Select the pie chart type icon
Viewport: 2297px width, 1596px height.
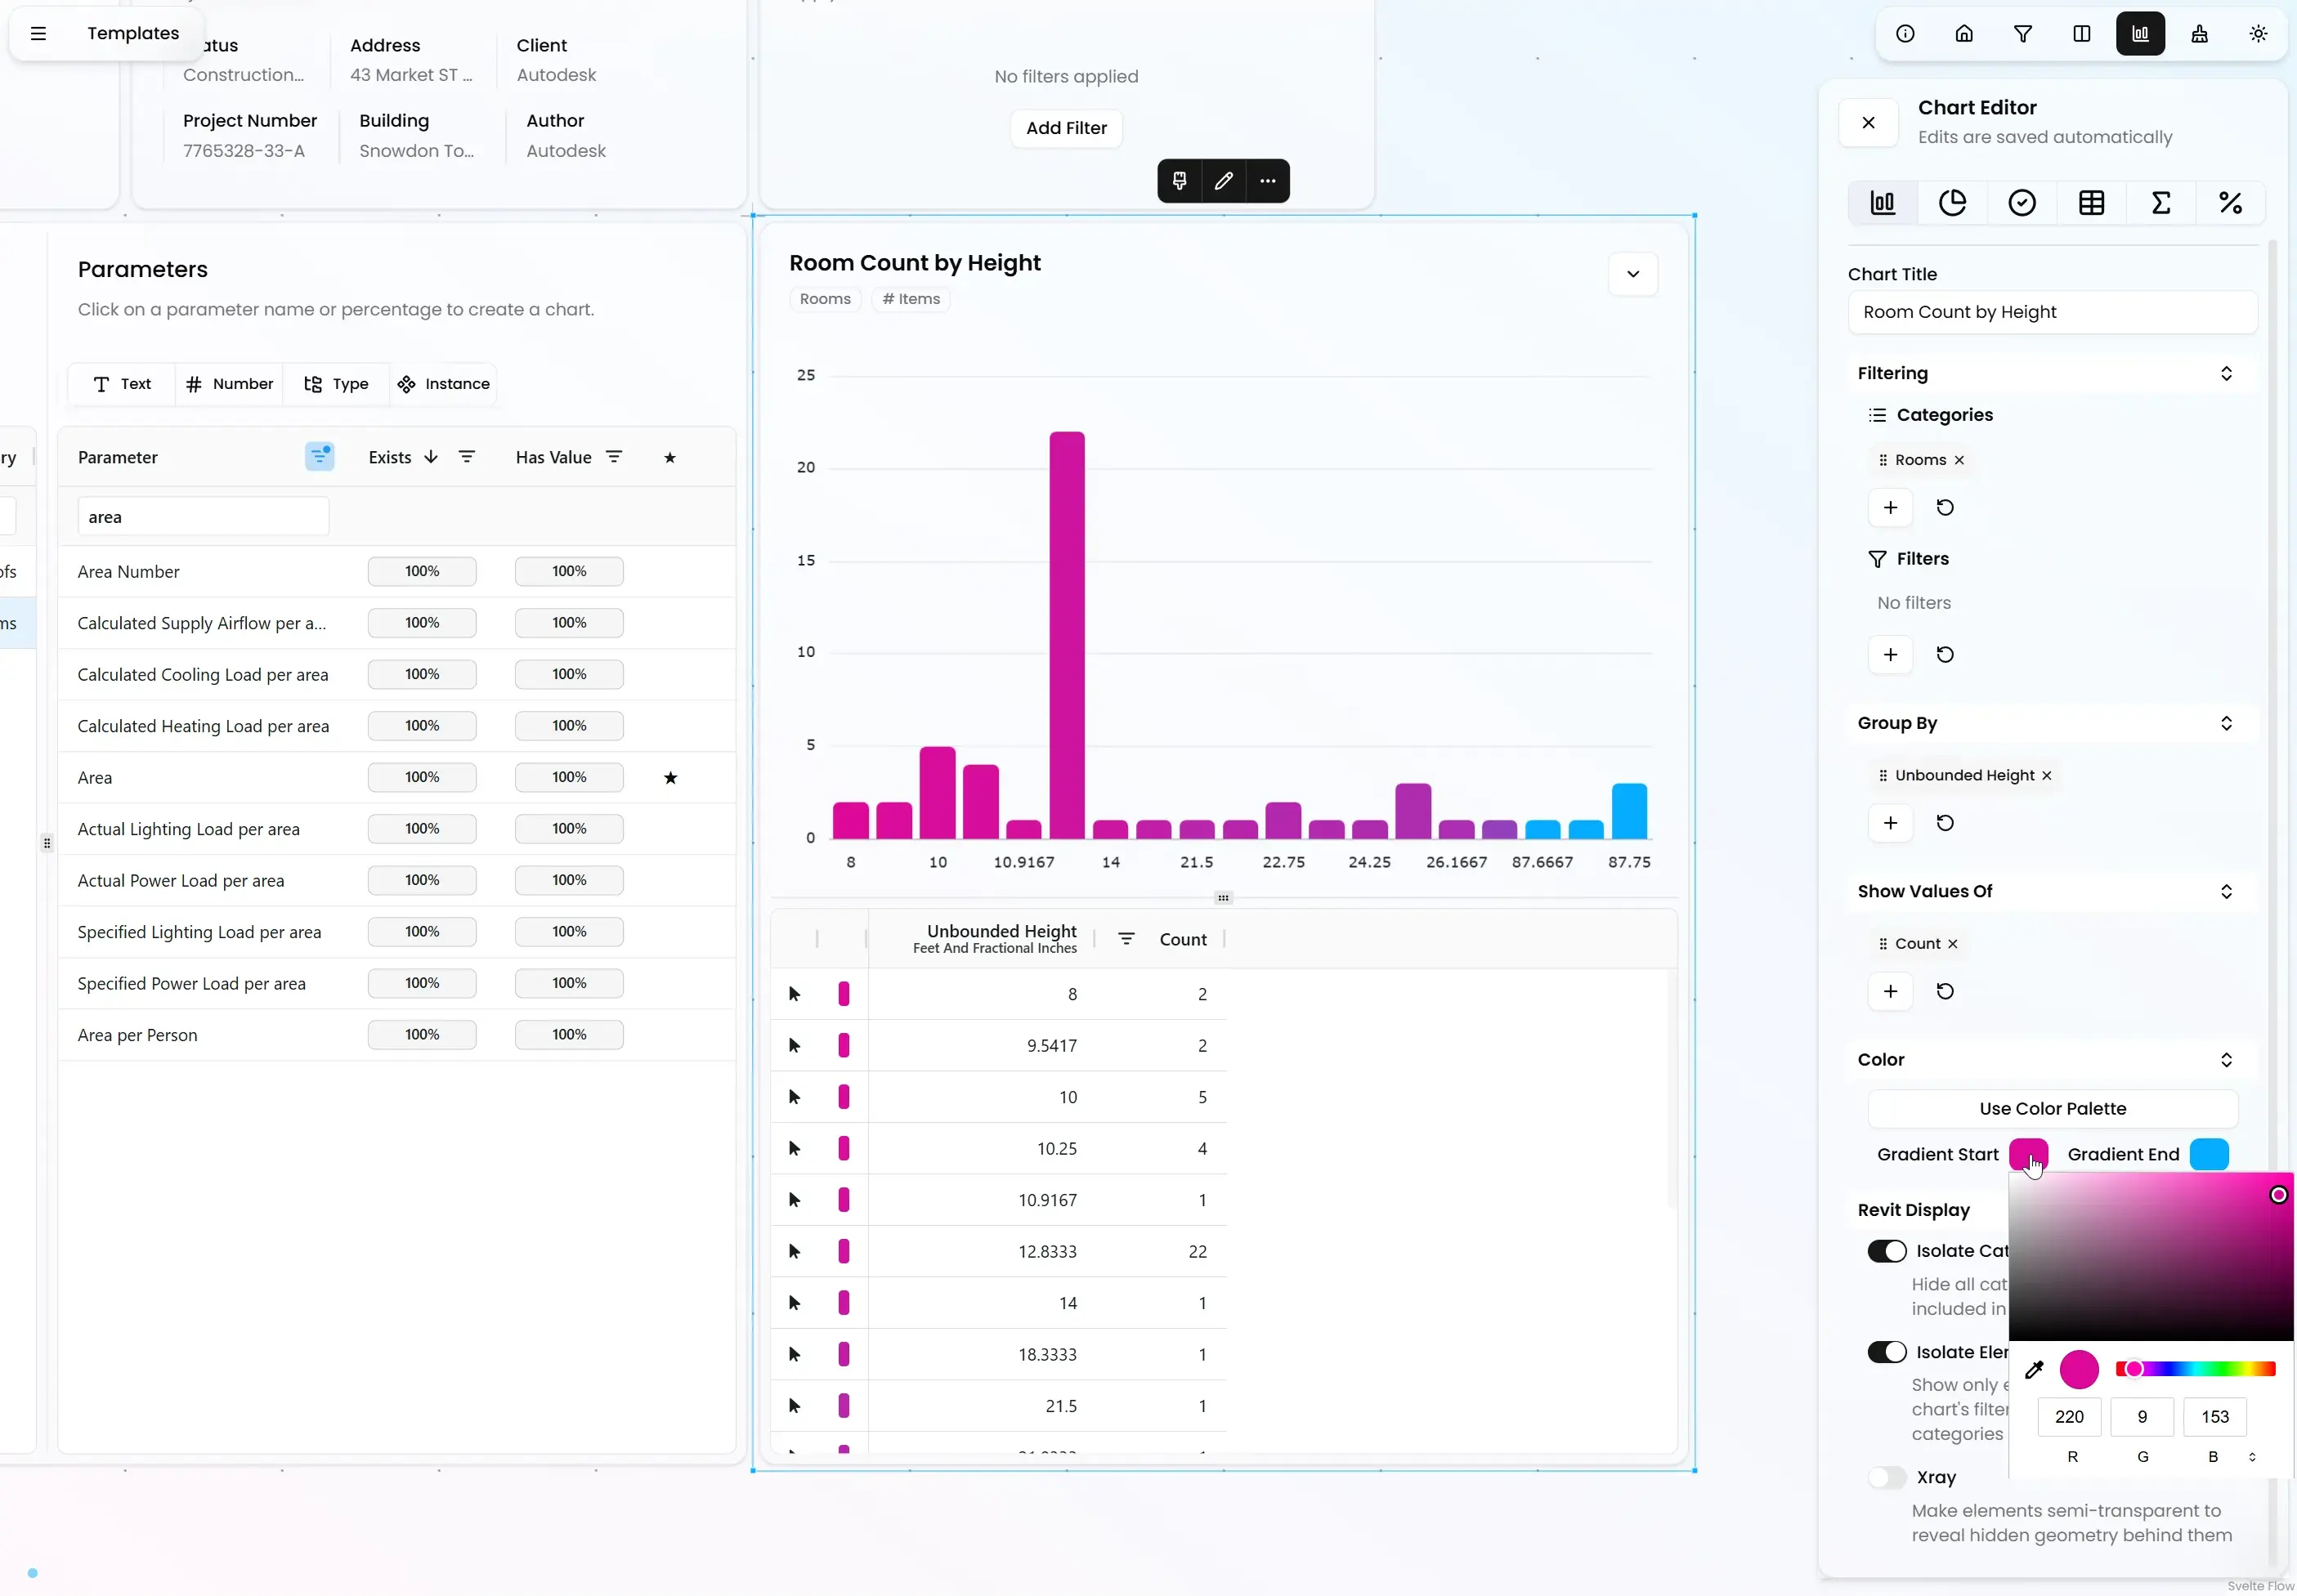click(x=1952, y=203)
